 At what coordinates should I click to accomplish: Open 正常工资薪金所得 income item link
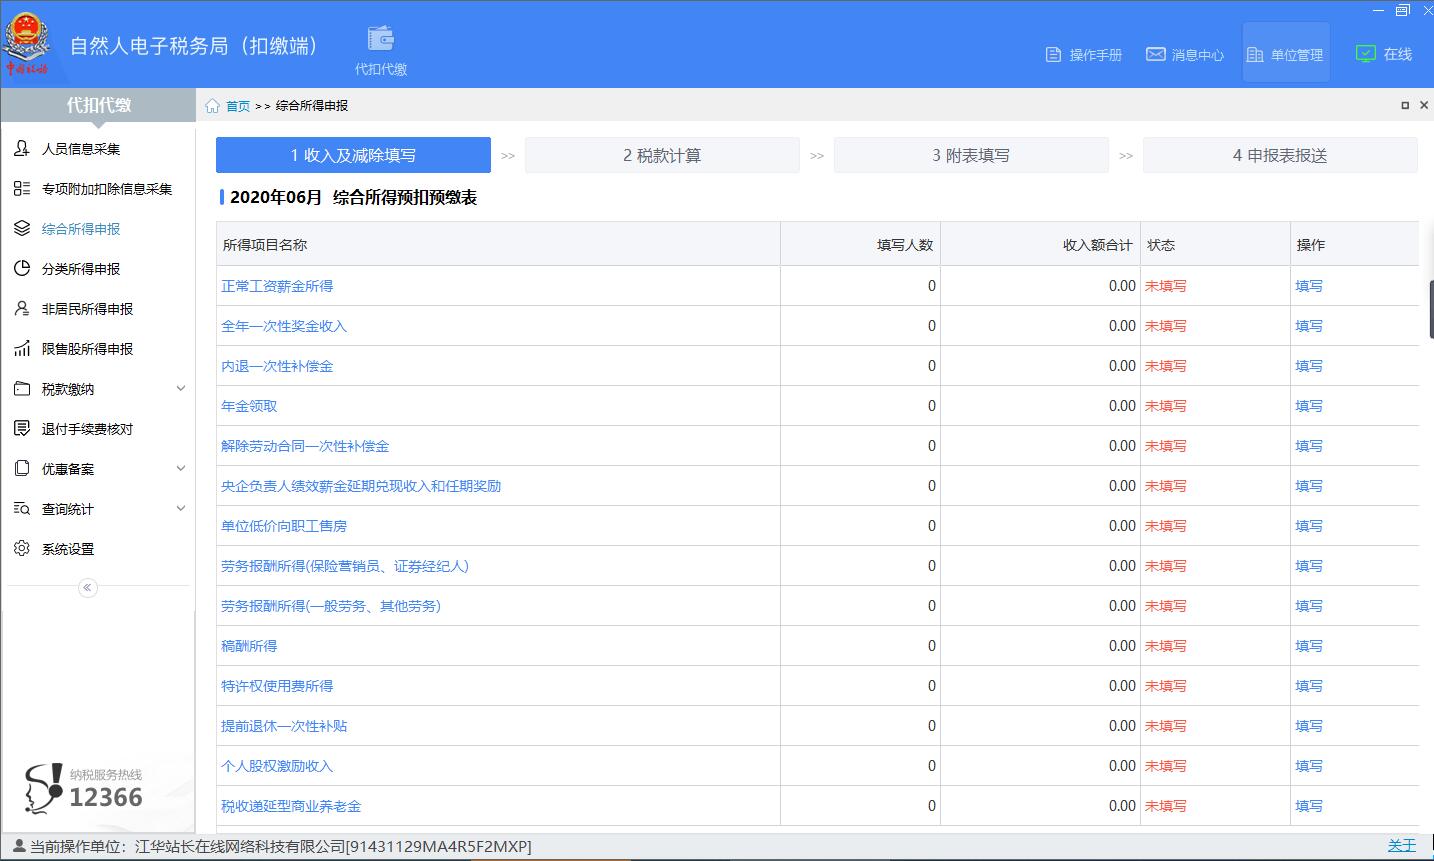click(x=277, y=286)
